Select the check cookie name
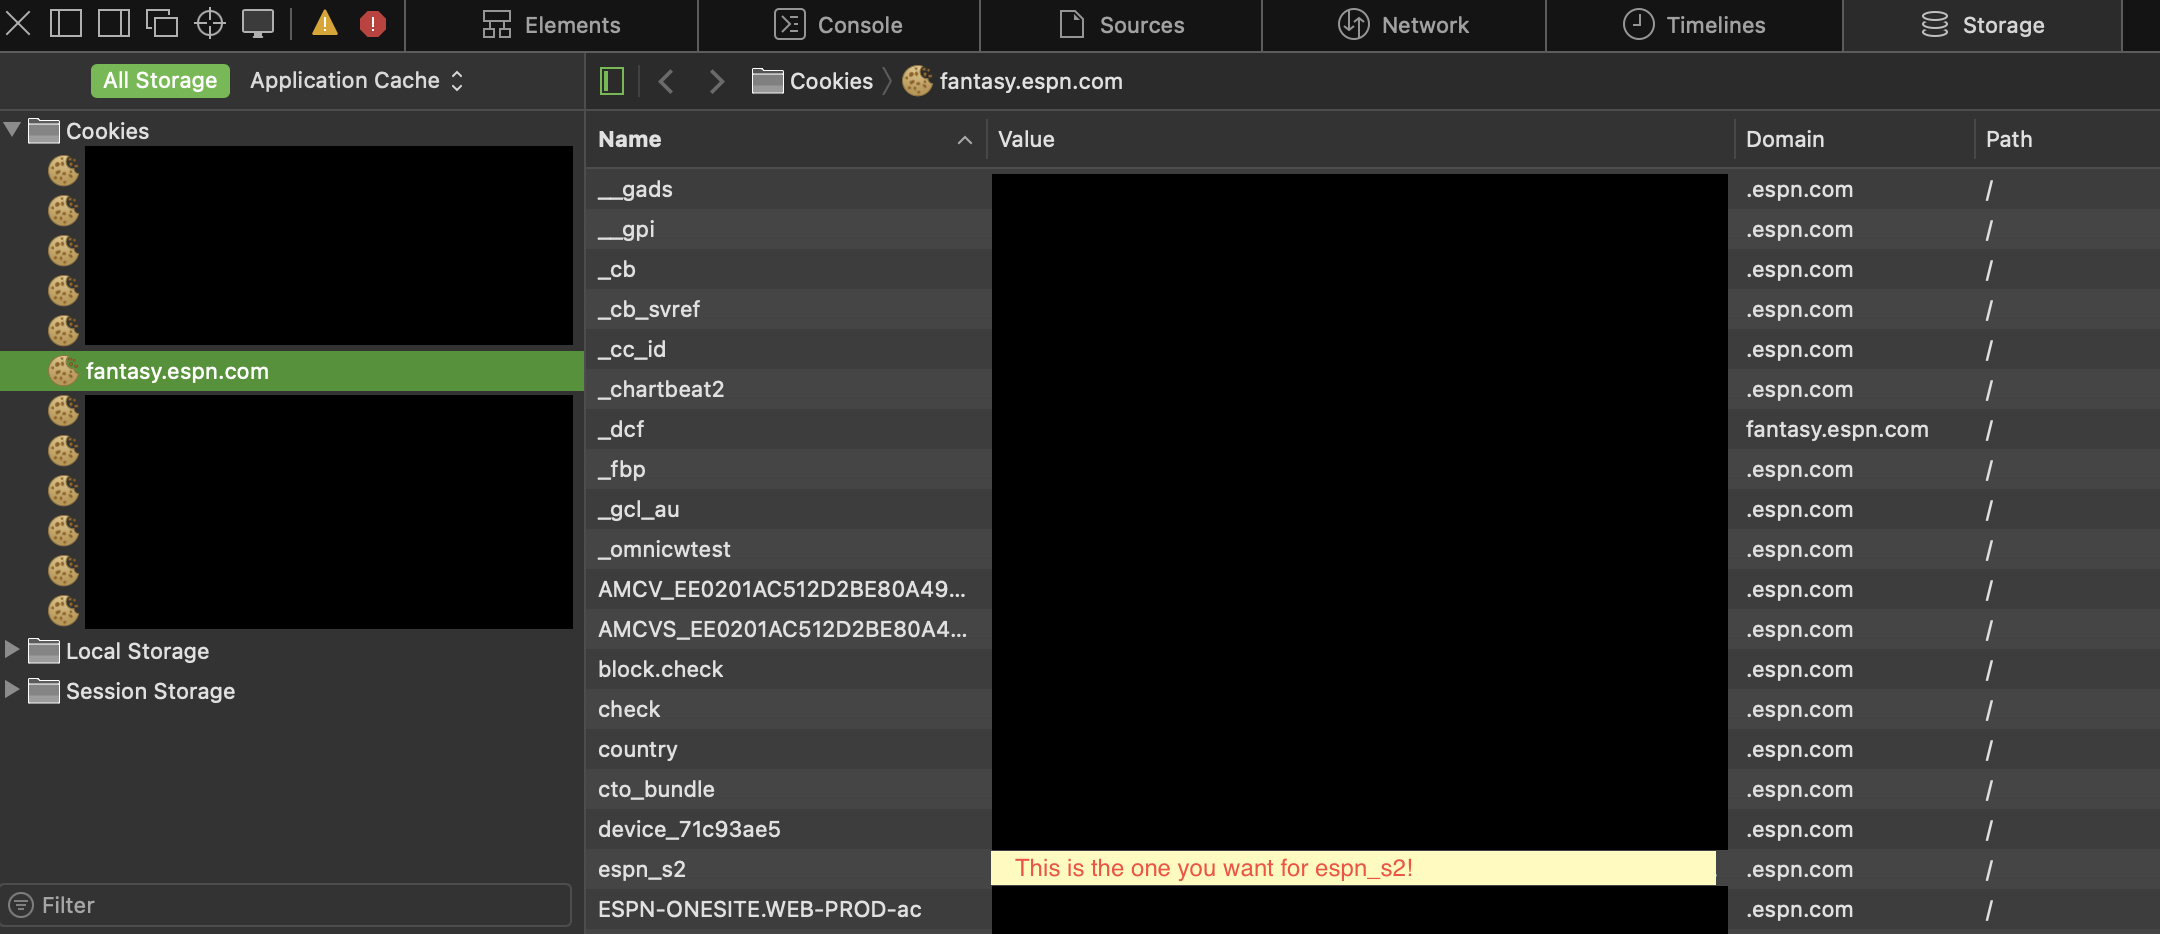This screenshot has height=934, width=2160. click(x=629, y=709)
